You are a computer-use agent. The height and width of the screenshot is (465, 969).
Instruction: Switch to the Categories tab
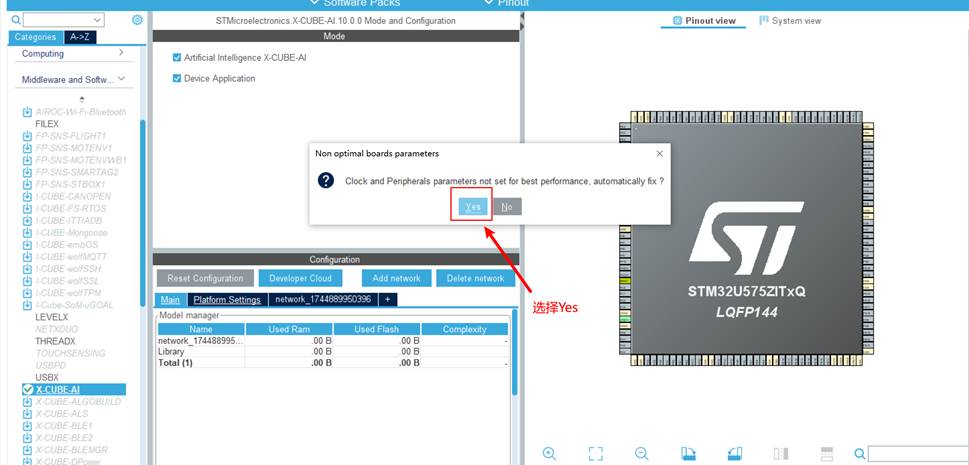35,37
